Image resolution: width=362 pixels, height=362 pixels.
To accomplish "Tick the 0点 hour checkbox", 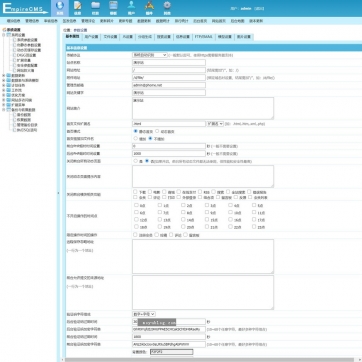I will click(136, 205).
